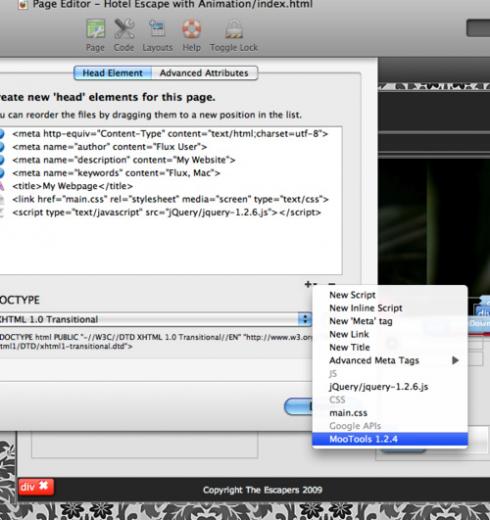Pick main.css from the menu

click(390, 413)
